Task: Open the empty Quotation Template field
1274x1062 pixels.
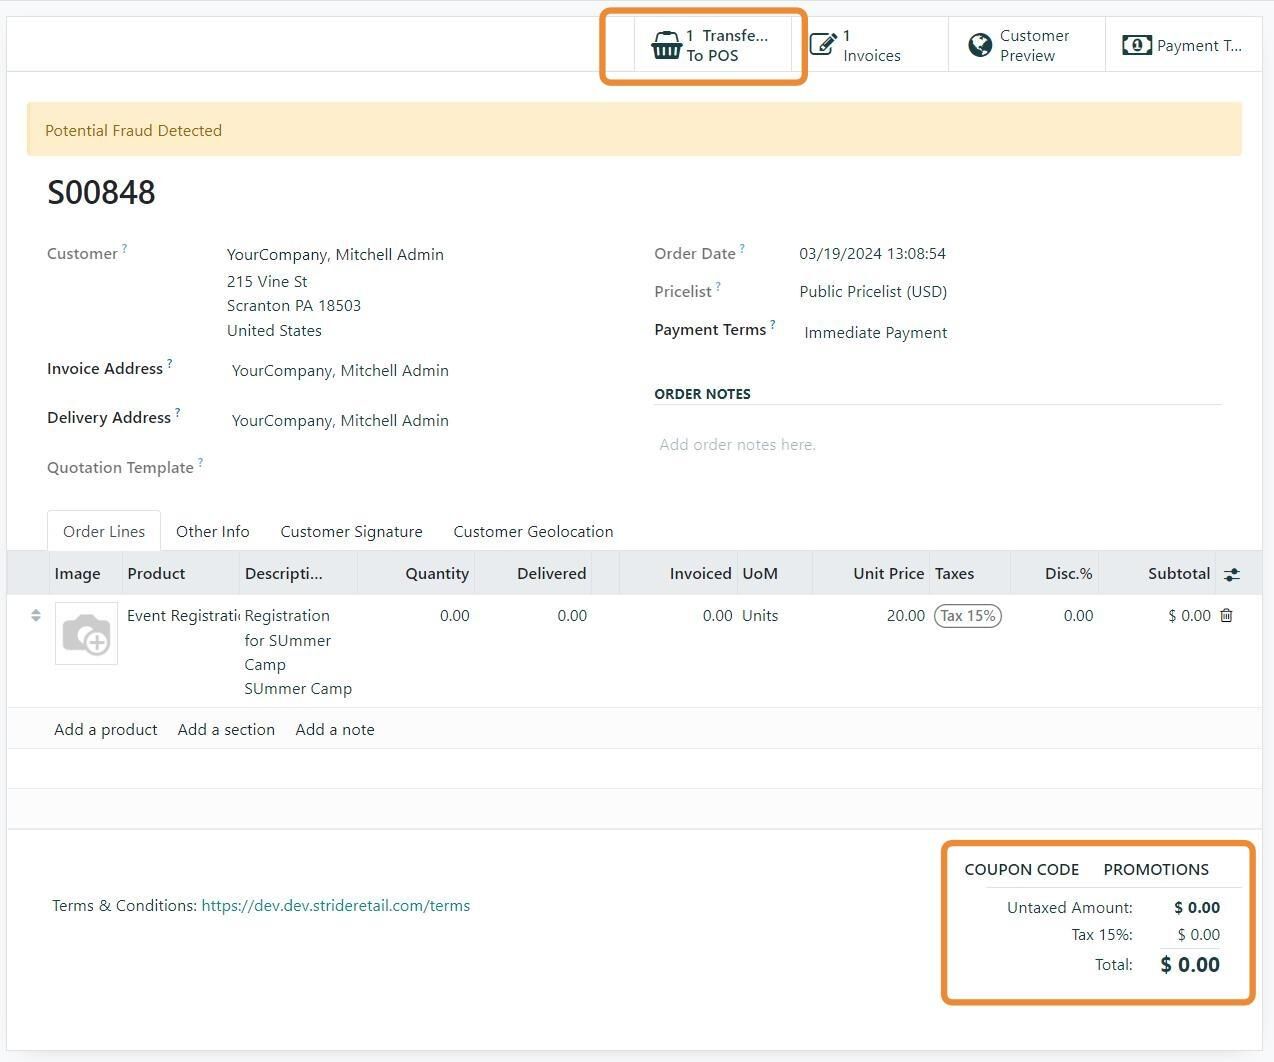Action: [420, 467]
